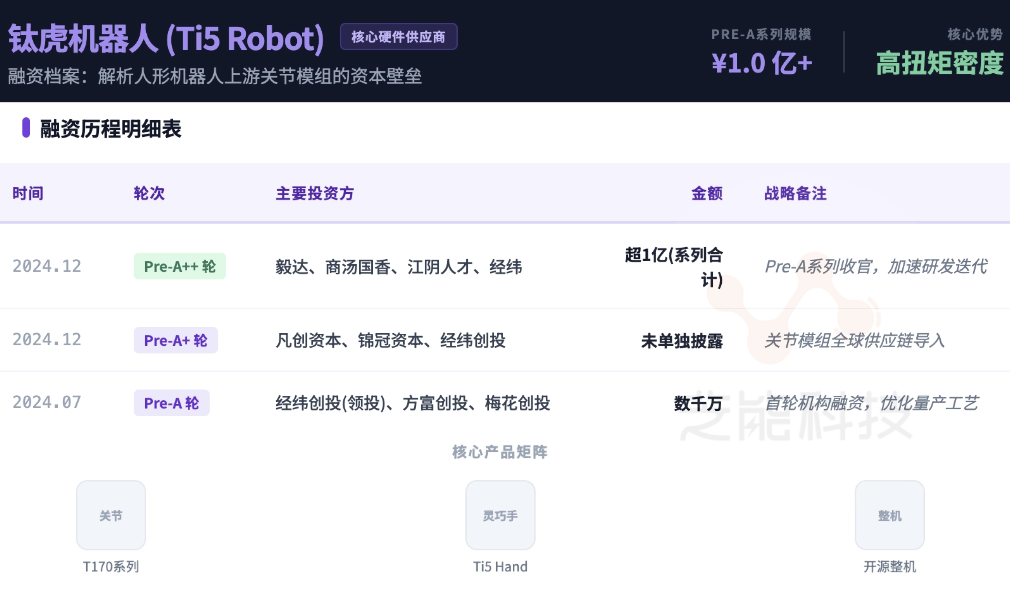Select the 核心硬件供应商 badge

399,37
